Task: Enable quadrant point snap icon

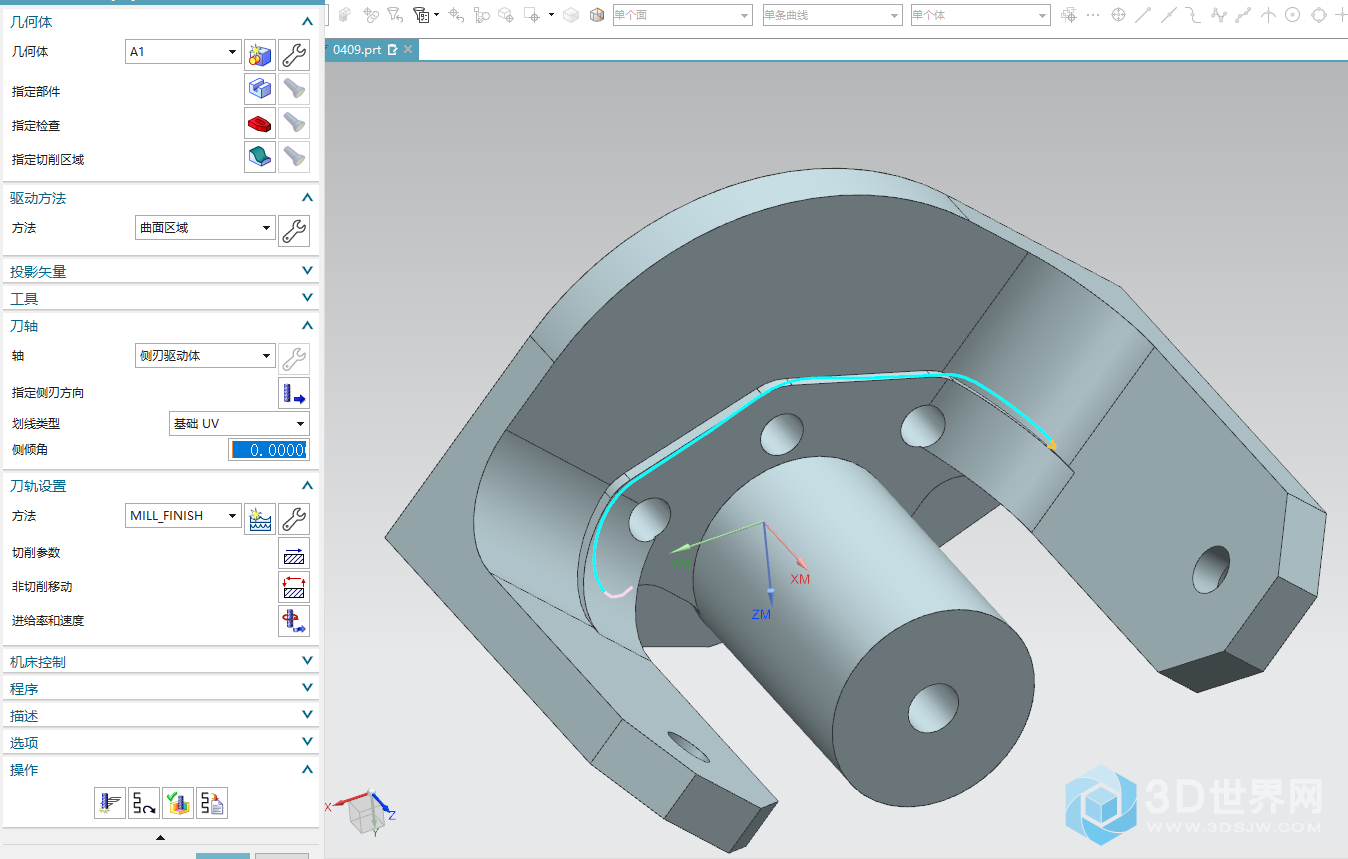Action: click(1318, 15)
